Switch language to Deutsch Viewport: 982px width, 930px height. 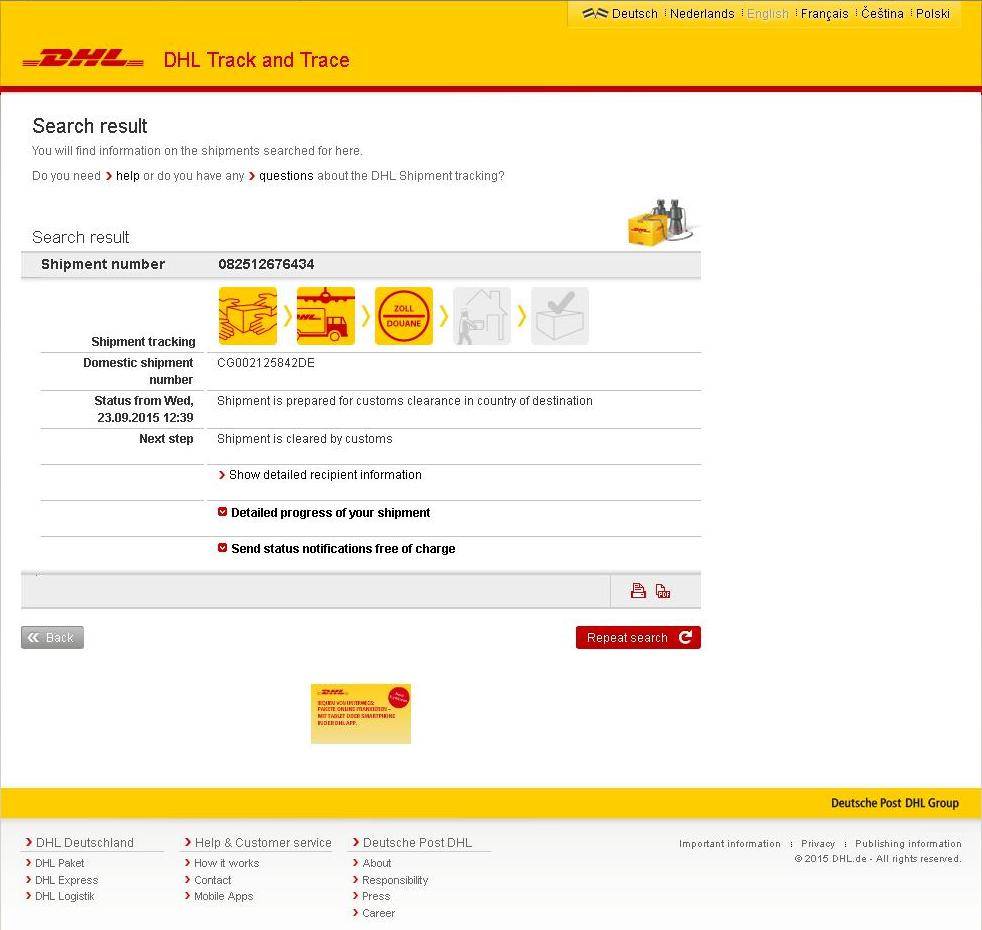(634, 14)
